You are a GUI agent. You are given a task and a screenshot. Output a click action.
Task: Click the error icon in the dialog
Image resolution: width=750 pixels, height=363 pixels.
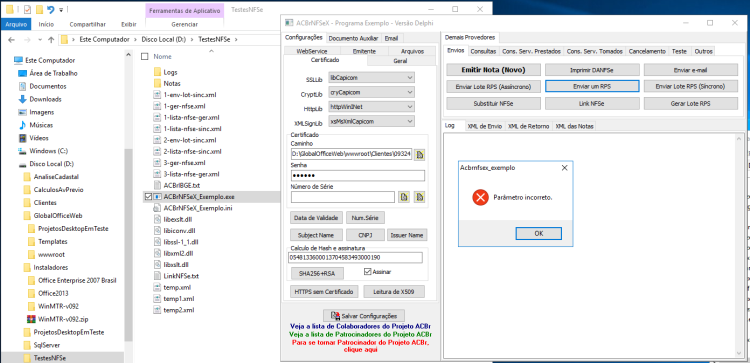tap(480, 197)
